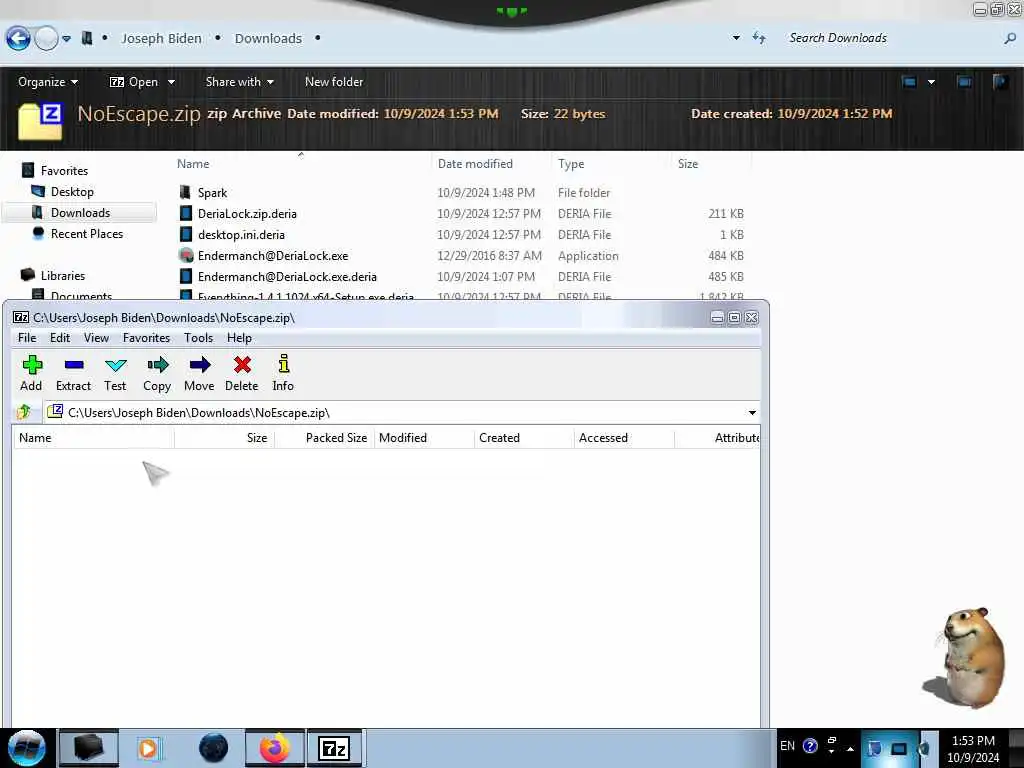Open the View menu in 7-Zip

pyautogui.click(x=96, y=338)
